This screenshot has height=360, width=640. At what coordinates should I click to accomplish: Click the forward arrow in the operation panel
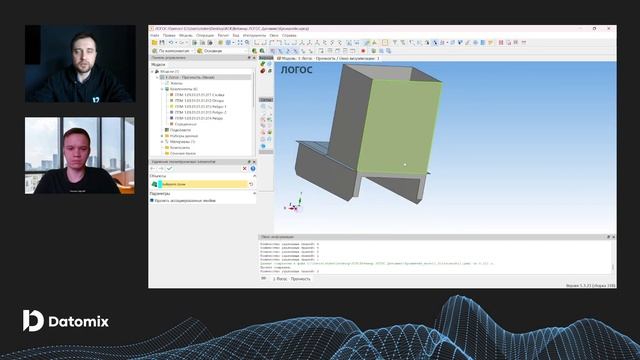point(161,169)
